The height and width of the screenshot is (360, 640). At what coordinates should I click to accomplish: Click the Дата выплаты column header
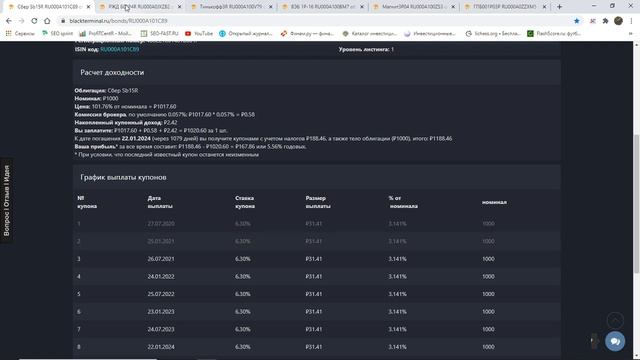[160, 202]
